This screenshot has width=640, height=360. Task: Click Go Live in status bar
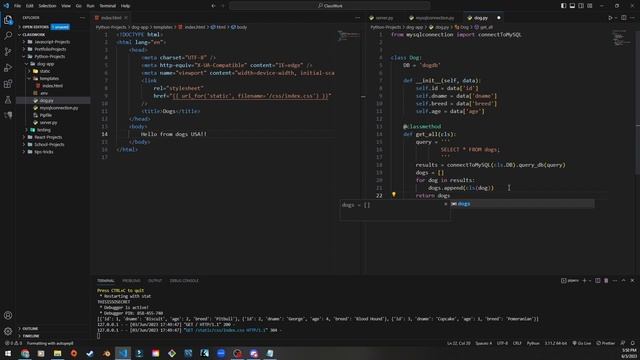coord(582,343)
